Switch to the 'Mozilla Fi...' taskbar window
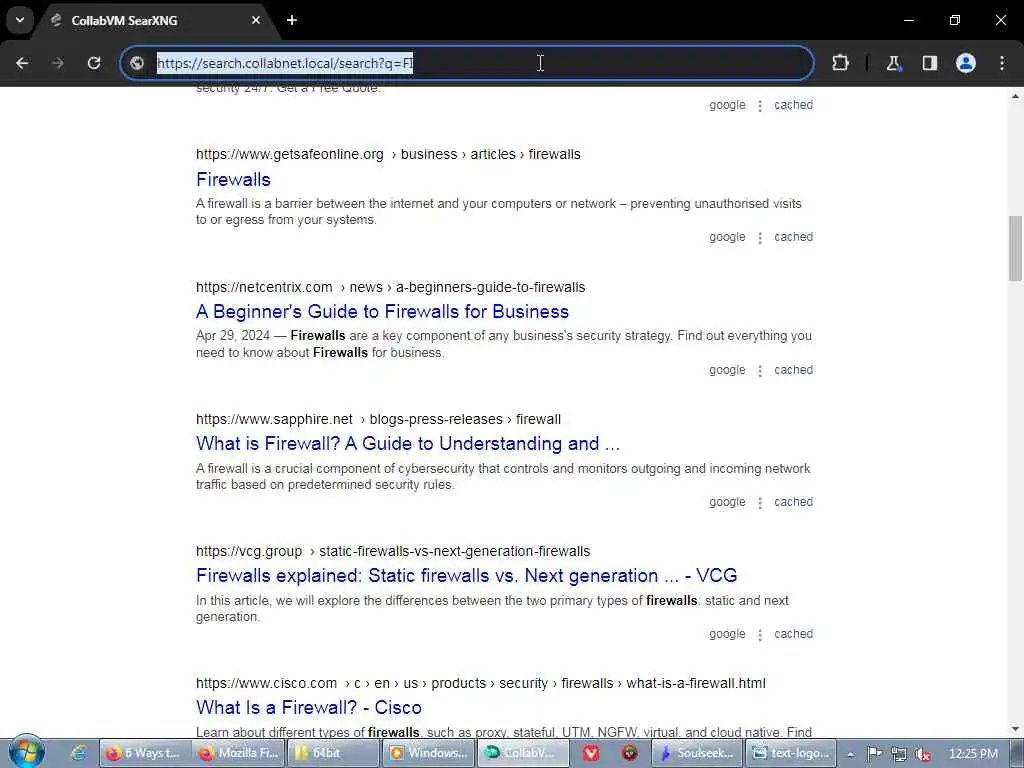 238,753
